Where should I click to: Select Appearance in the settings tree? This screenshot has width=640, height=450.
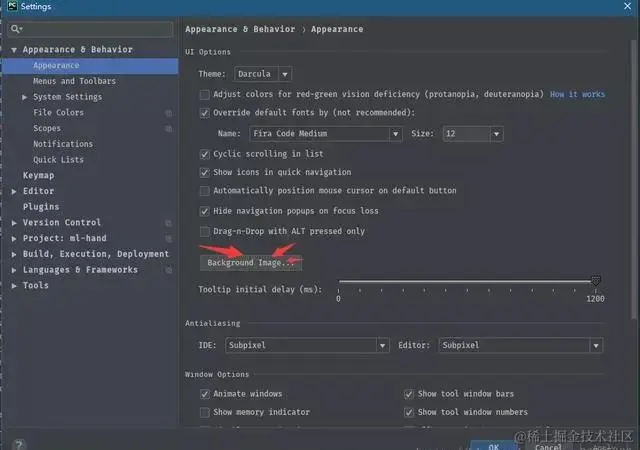coord(90,66)
